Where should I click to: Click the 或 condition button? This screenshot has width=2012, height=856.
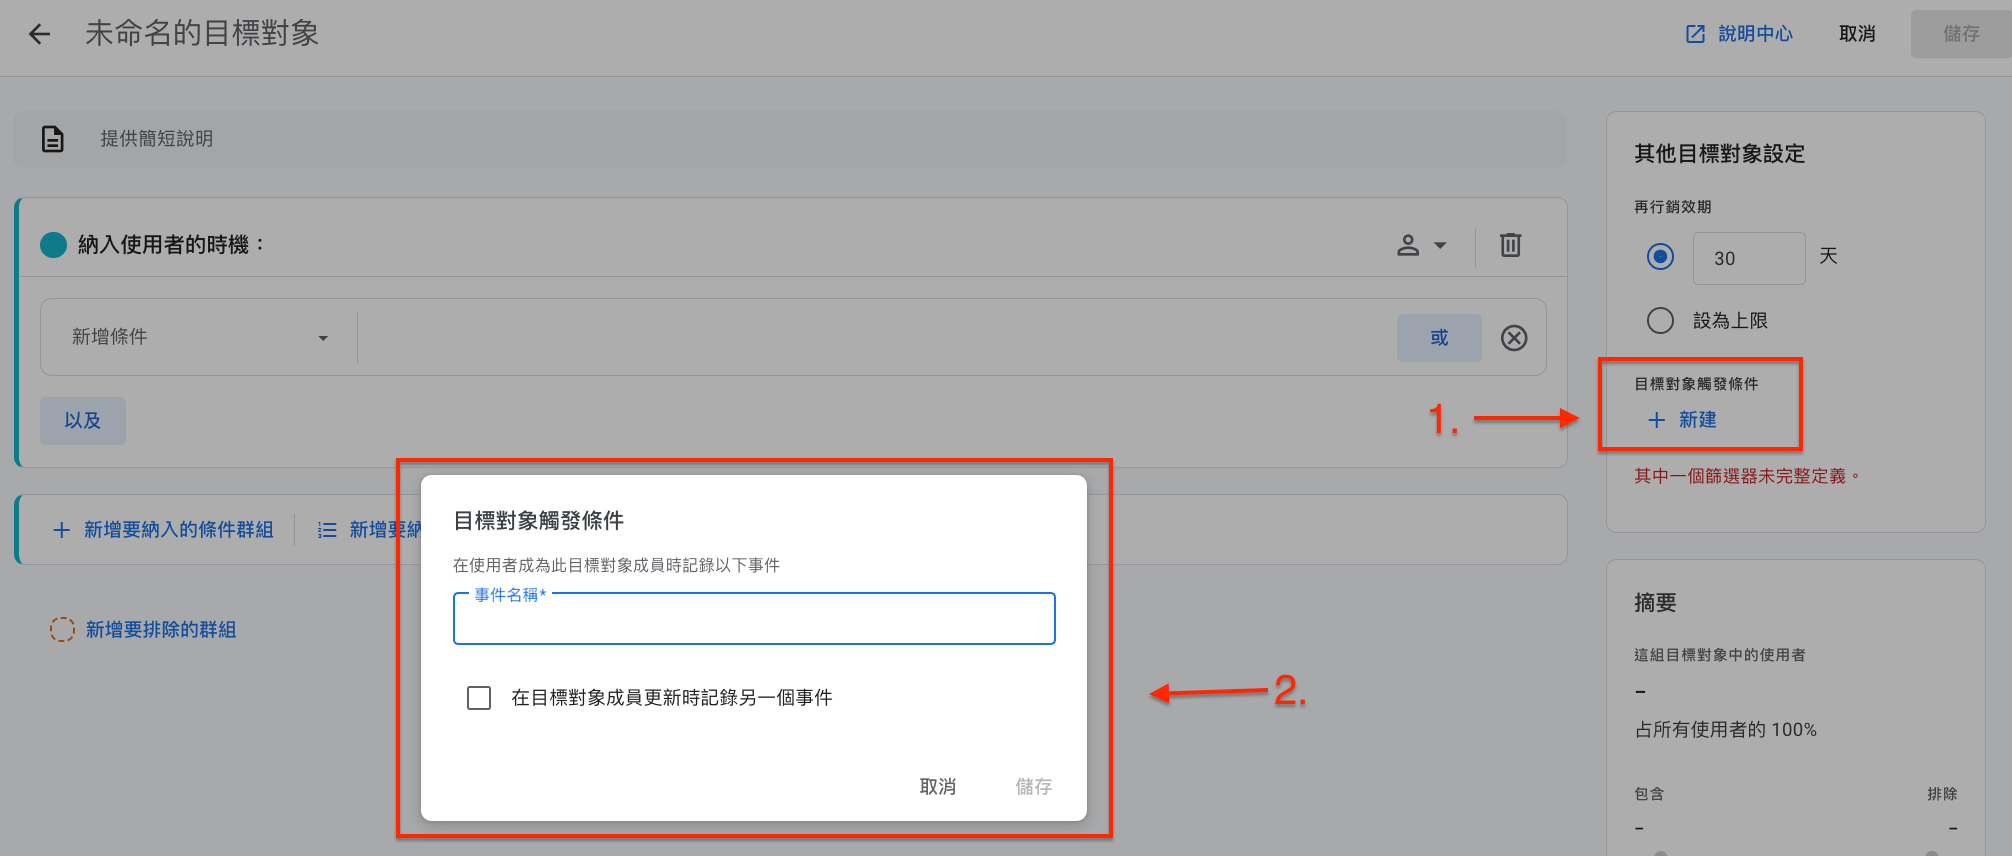pyautogui.click(x=1439, y=338)
